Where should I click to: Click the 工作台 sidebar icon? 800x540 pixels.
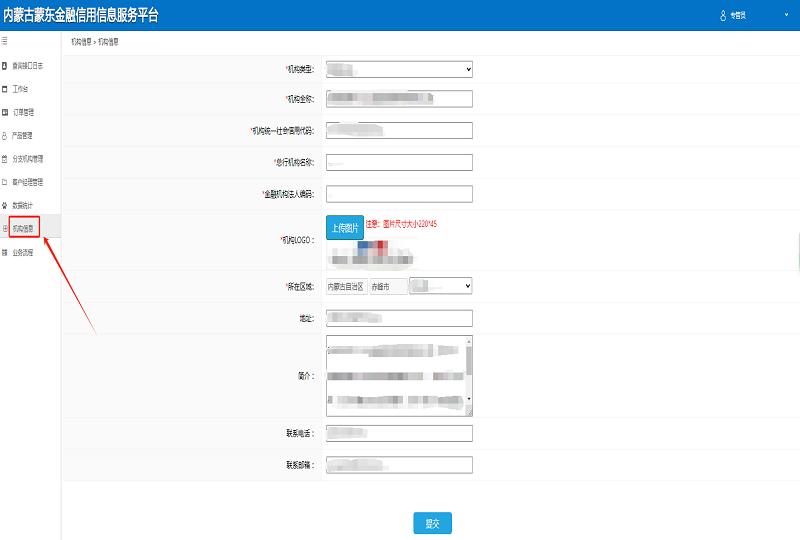[x=5, y=89]
